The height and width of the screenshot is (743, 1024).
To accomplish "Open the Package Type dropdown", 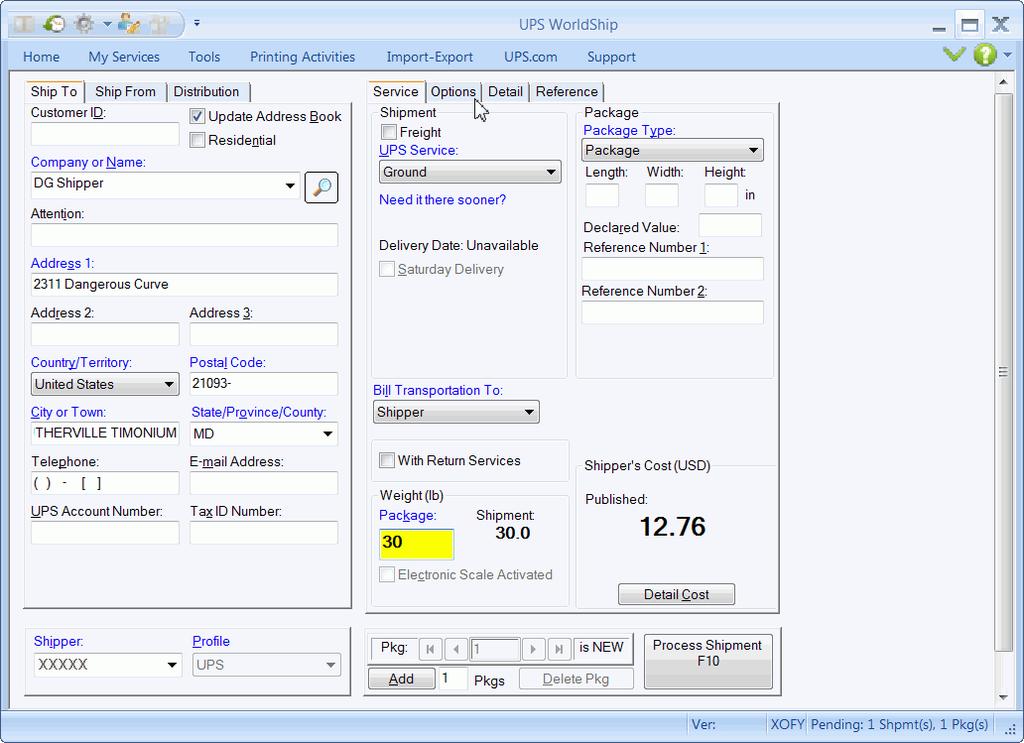I will 672,150.
